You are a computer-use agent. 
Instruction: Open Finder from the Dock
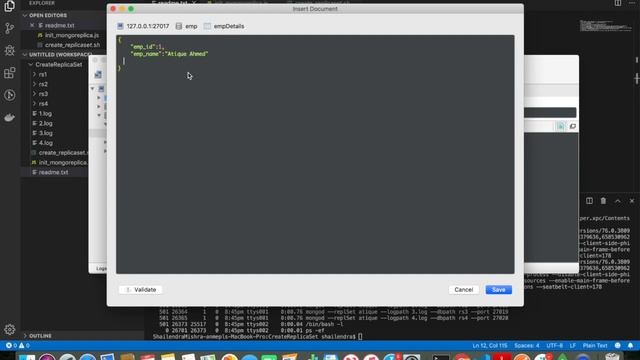[x=27, y=358]
